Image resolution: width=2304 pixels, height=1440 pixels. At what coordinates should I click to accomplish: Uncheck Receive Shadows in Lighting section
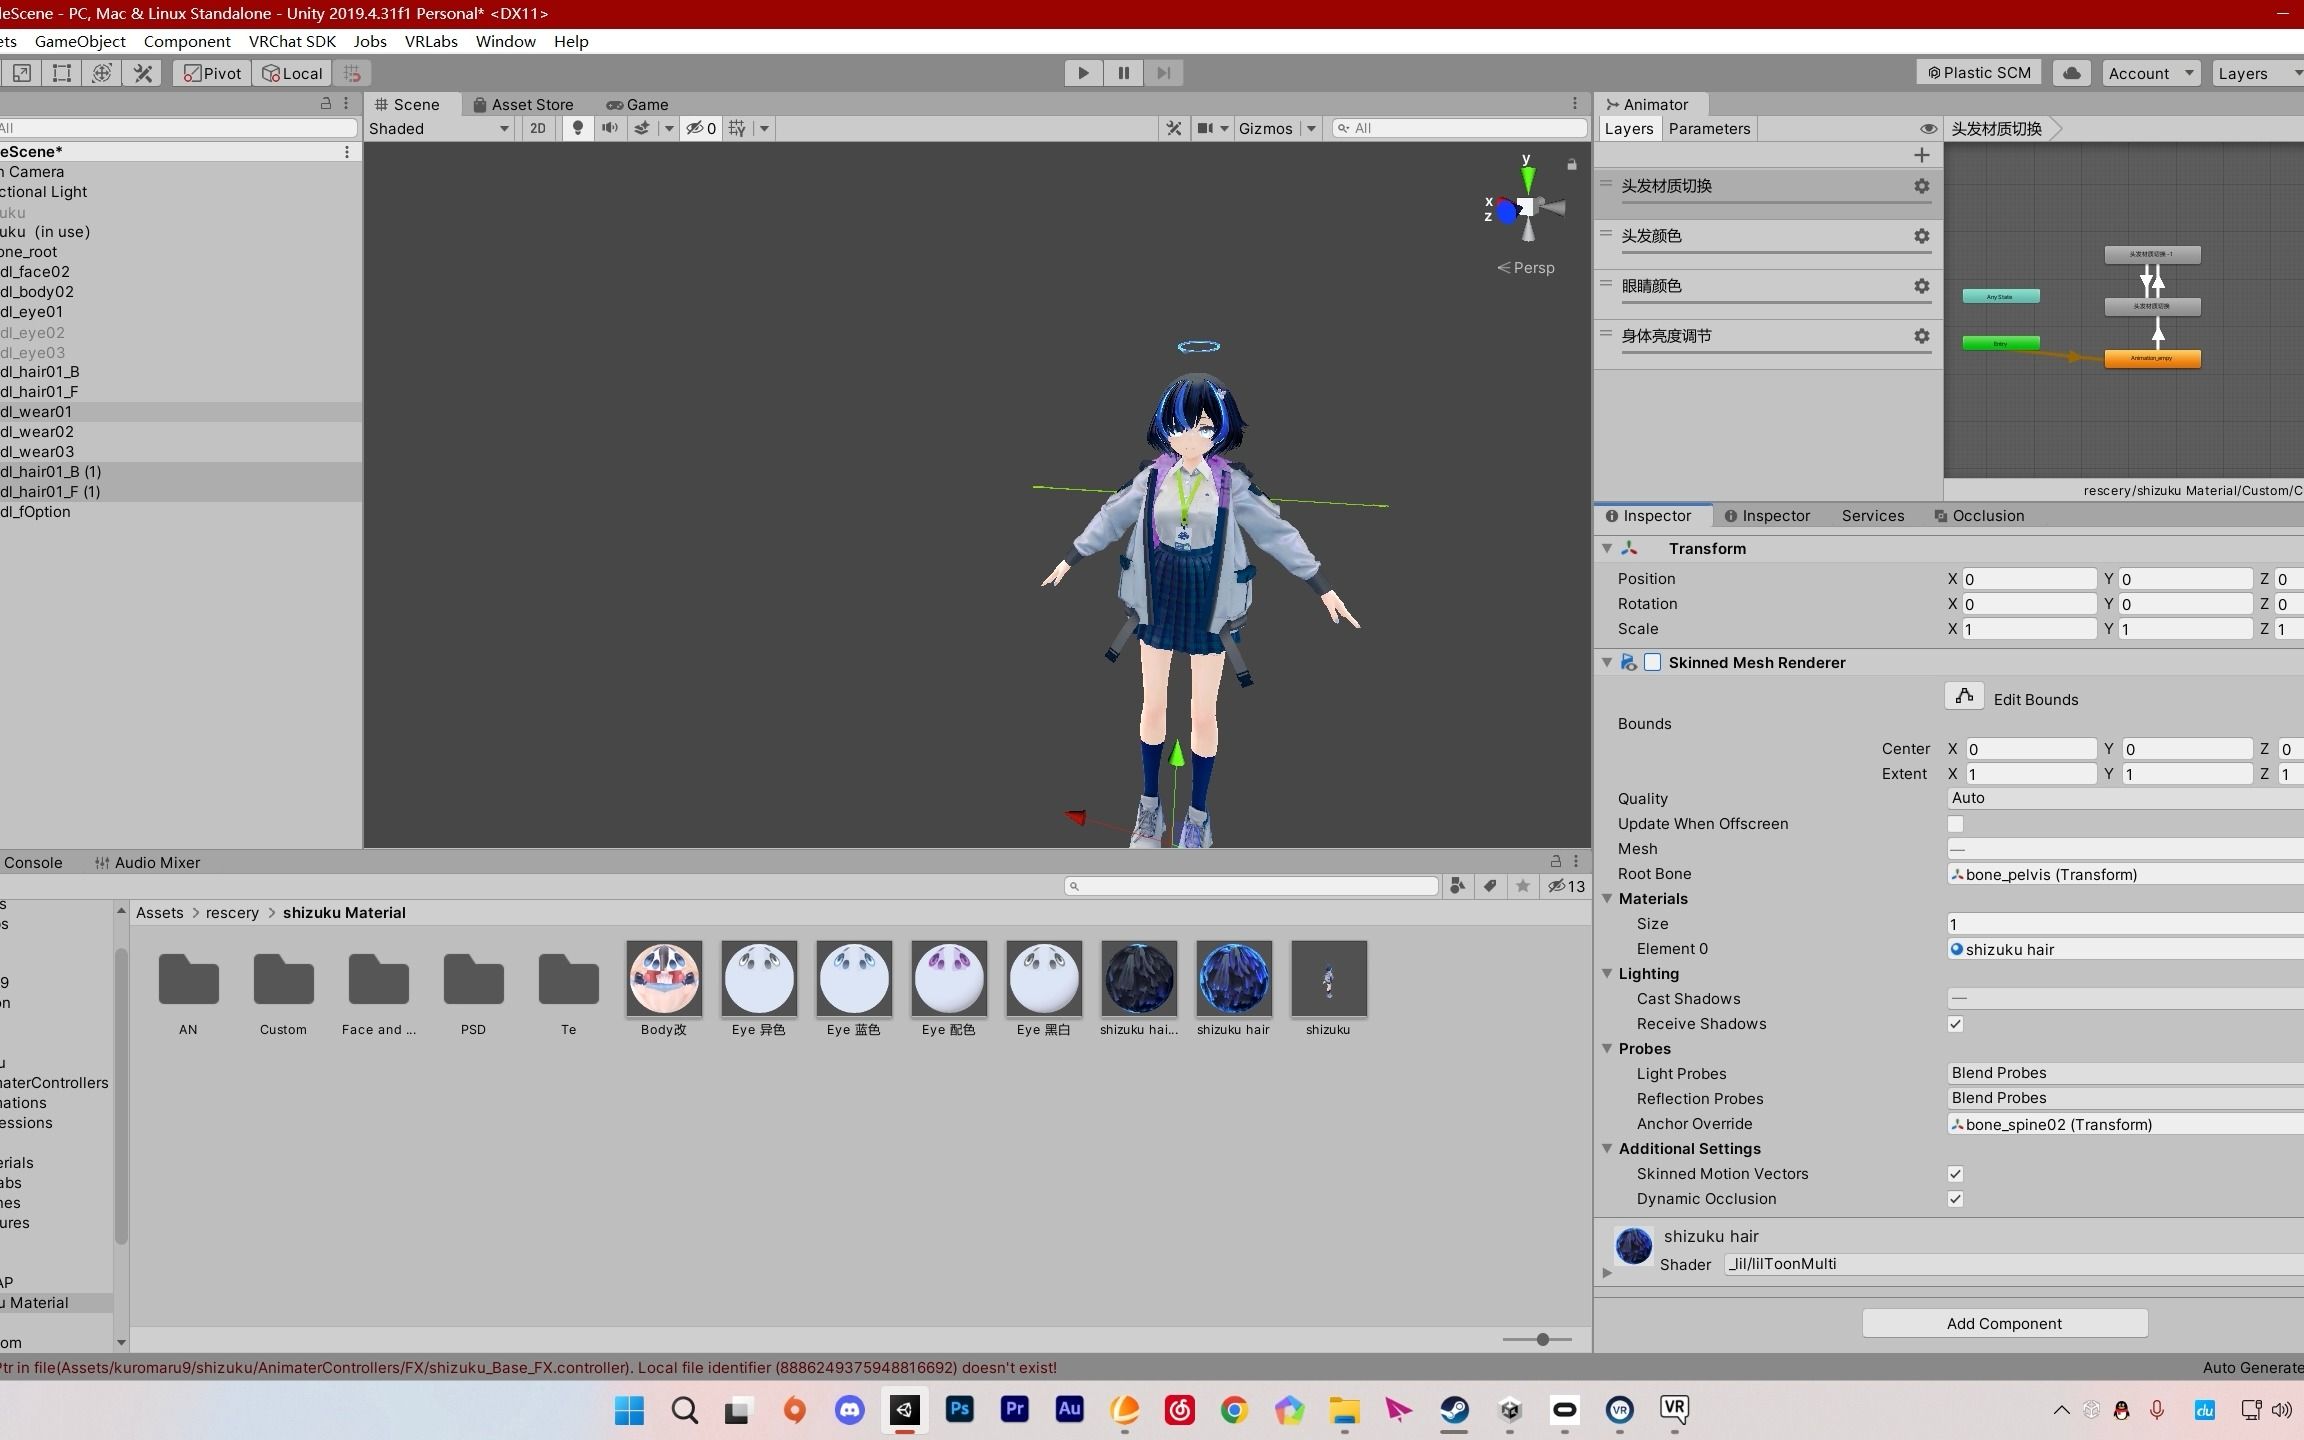[x=1956, y=1023]
